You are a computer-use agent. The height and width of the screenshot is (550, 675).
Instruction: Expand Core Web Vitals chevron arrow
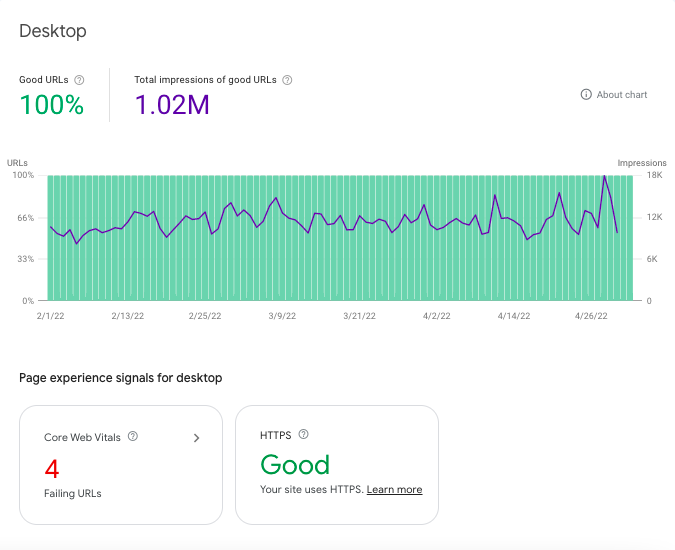[x=196, y=438]
